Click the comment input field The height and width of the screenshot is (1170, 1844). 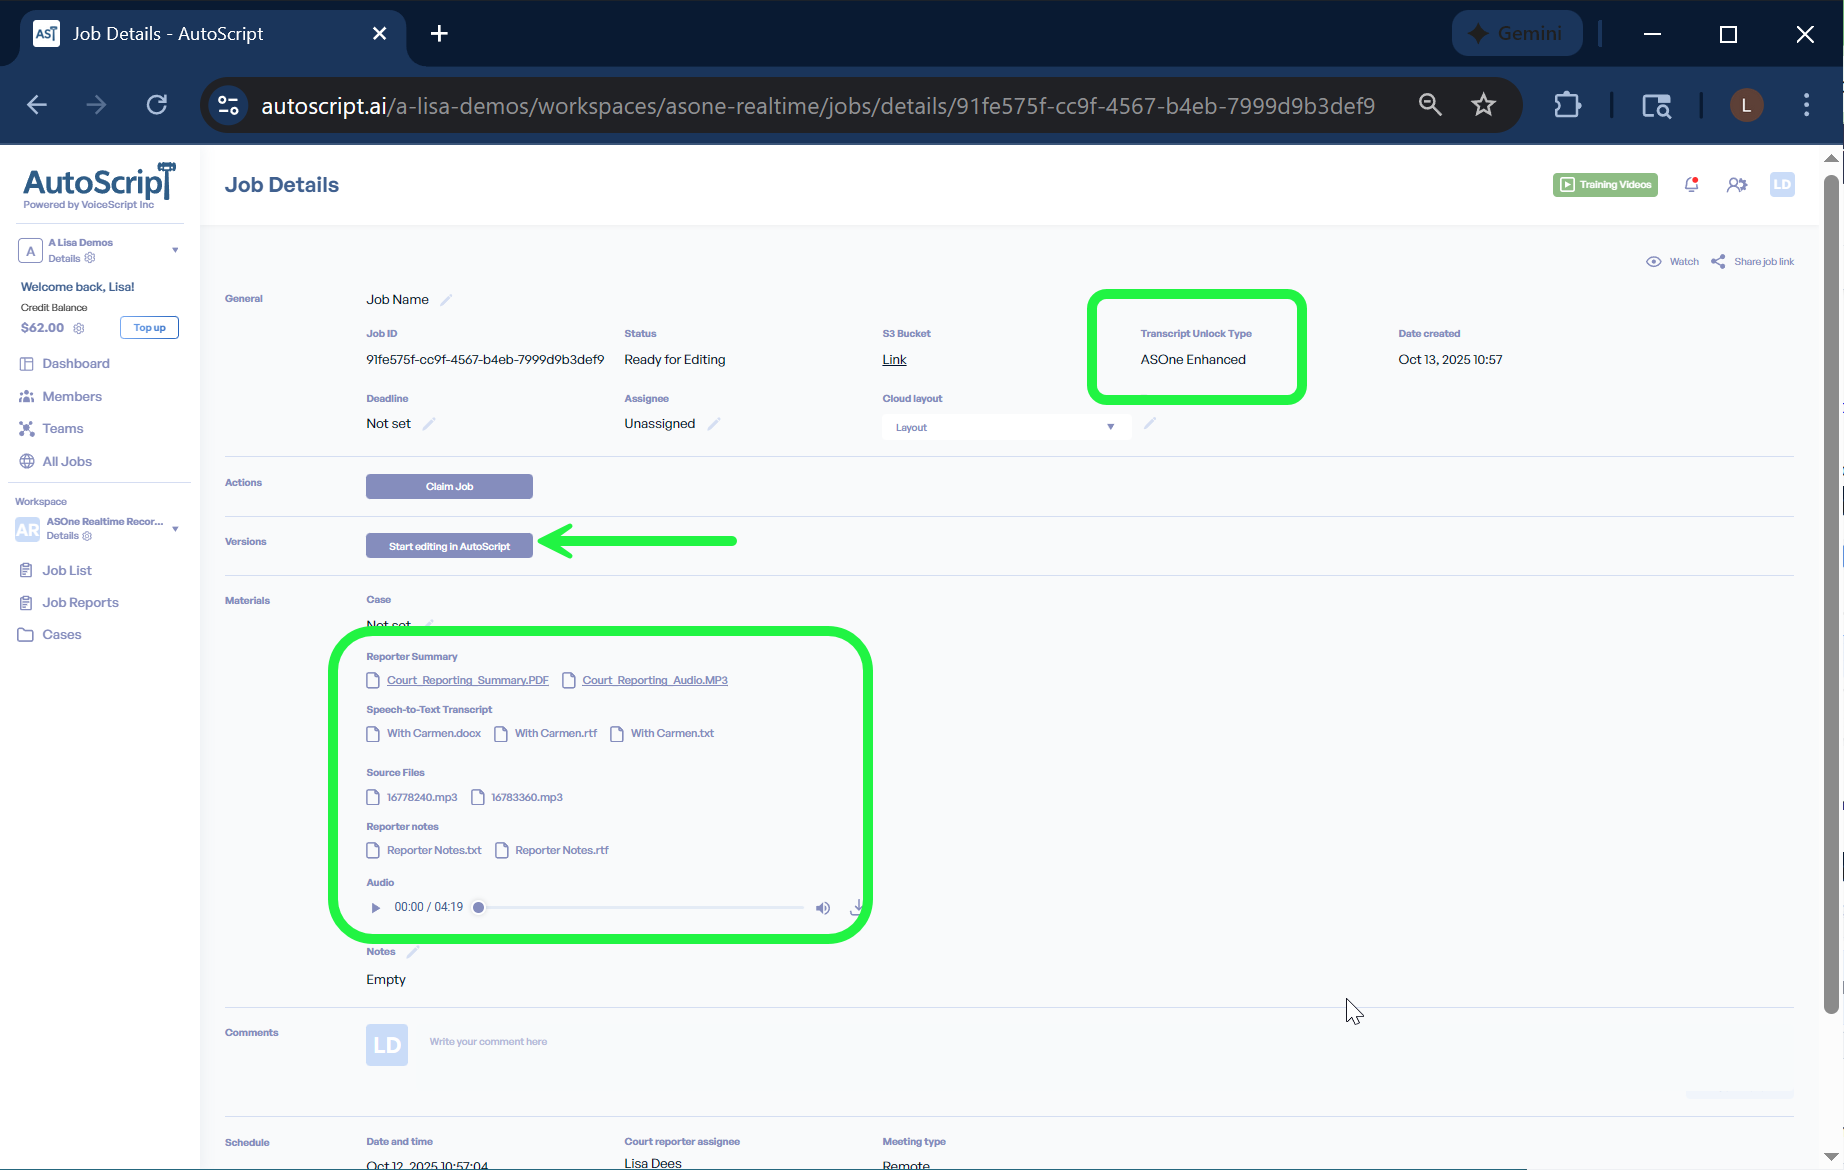click(488, 1042)
